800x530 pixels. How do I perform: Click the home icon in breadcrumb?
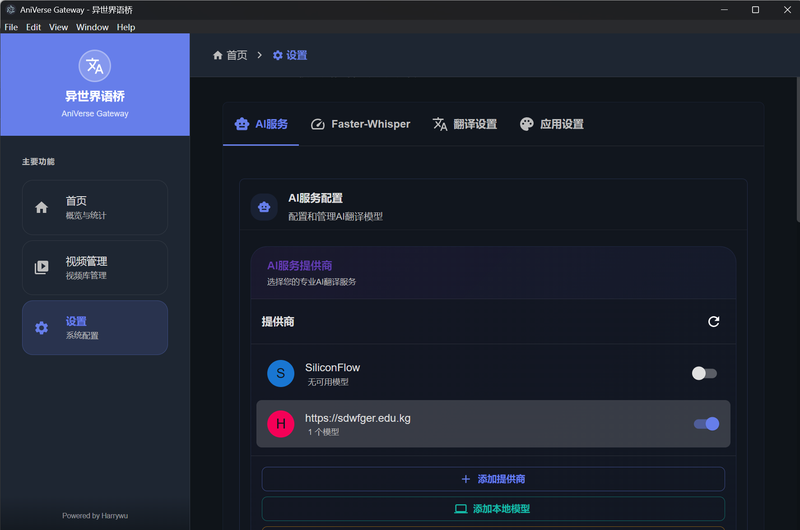click(x=218, y=55)
